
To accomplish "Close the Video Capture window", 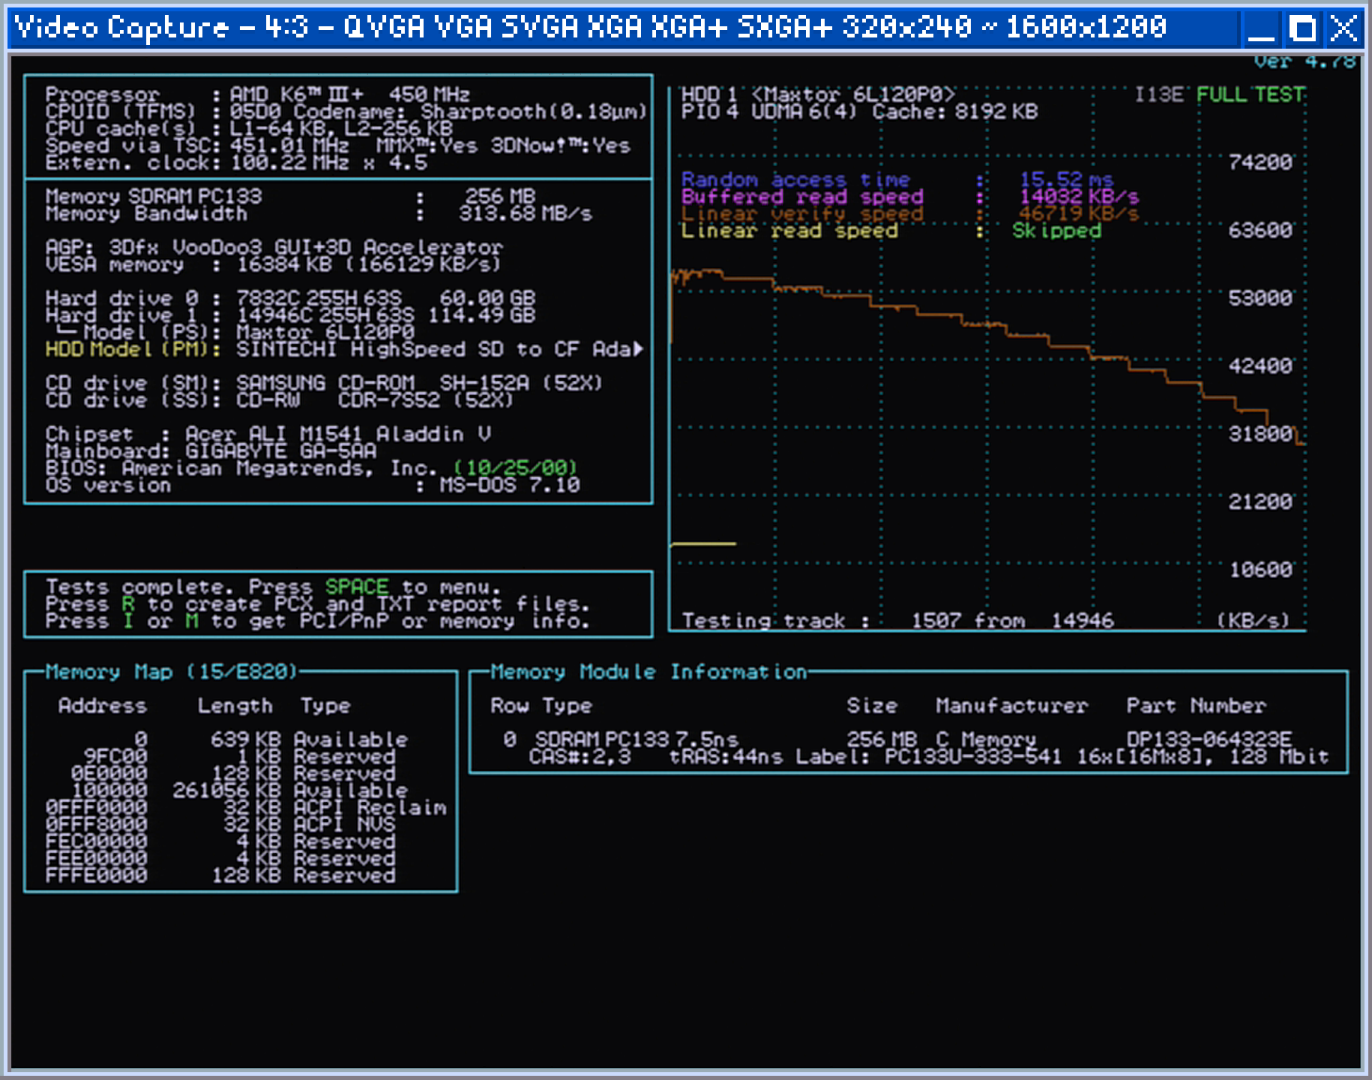I will click(1343, 28).
